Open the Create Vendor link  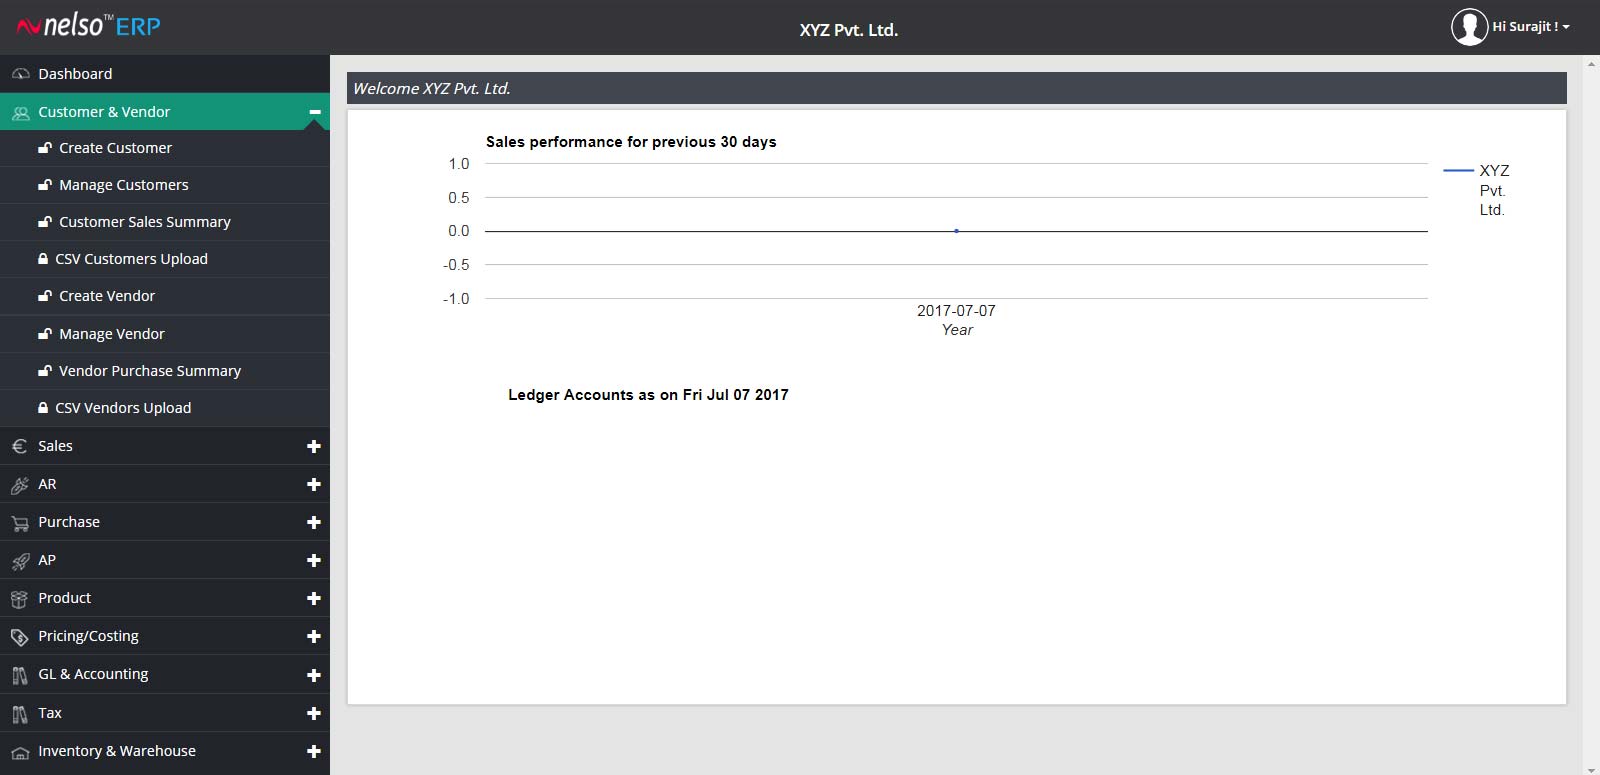point(107,296)
